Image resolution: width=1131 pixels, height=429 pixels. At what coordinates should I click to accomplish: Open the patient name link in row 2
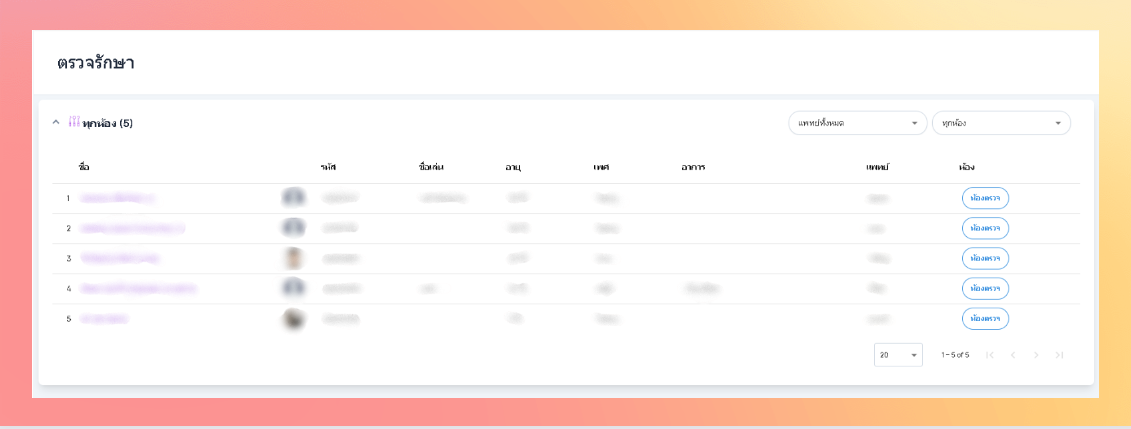[x=133, y=228]
